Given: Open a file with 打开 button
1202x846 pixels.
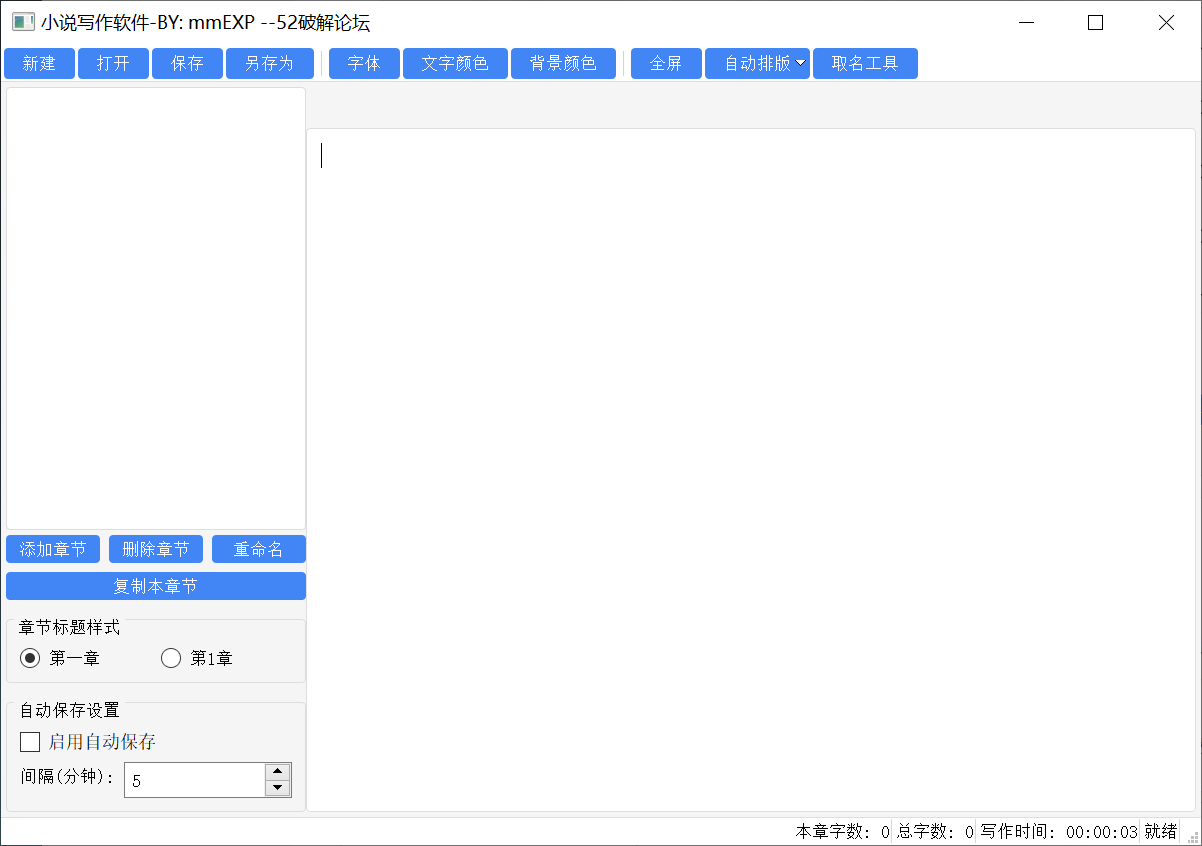Looking at the screenshot, I should [x=113, y=64].
